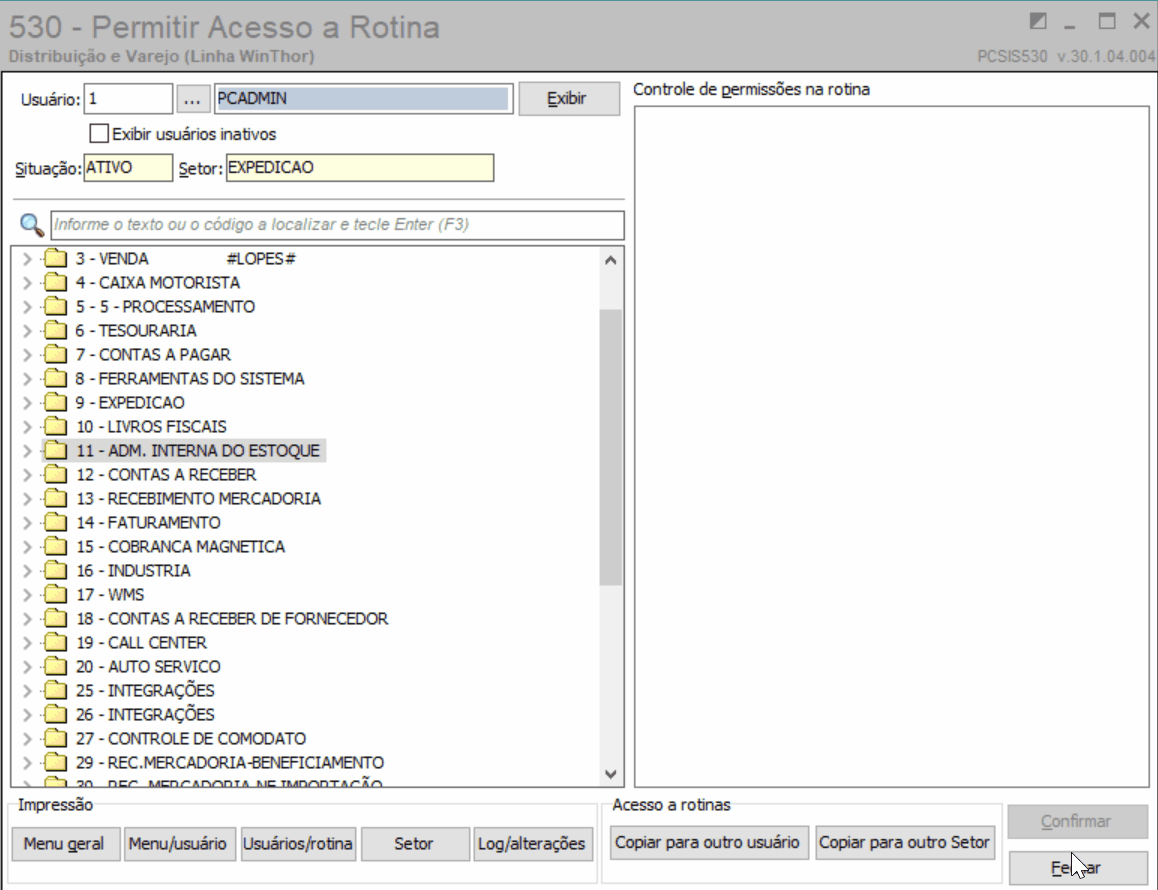Click folder icon of 3 - VENDA
Viewport: 1158px width, 890px height.
pos(55,259)
